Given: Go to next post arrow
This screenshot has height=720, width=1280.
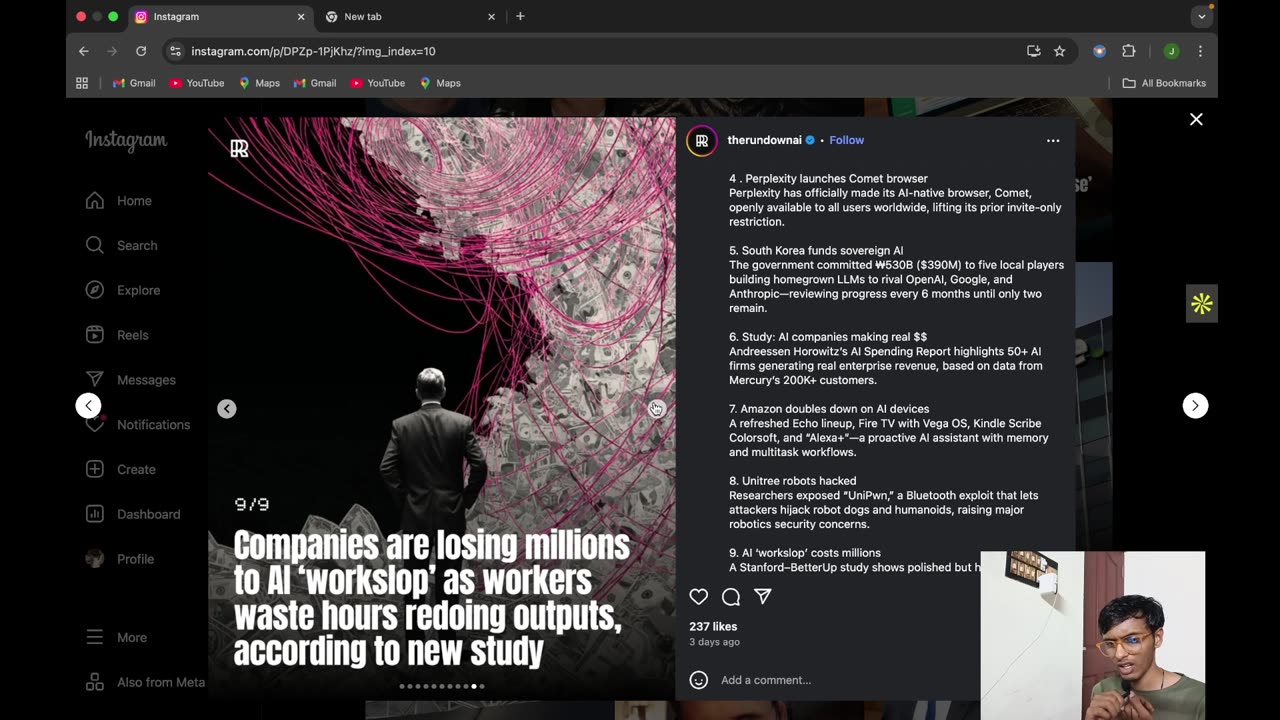Looking at the screenshot, I should (x=1195, y=405).
